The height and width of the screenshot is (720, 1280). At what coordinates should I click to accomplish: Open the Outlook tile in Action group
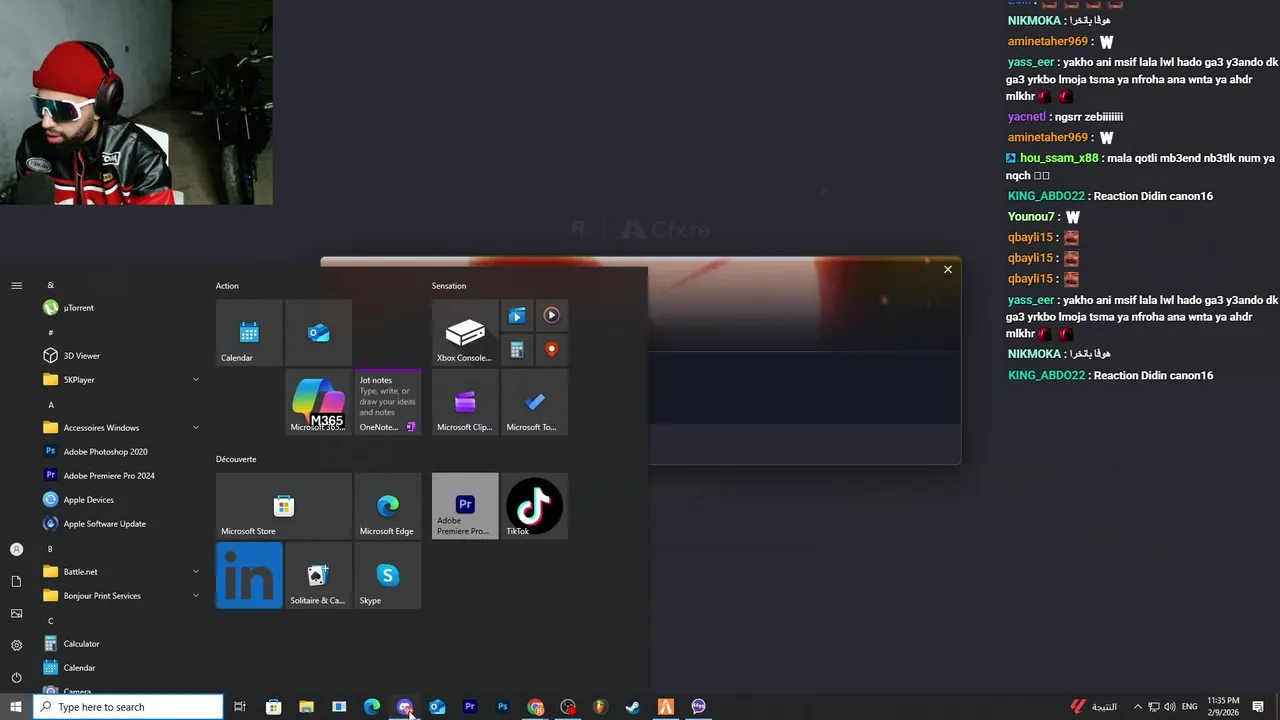(x=318, y=333)
